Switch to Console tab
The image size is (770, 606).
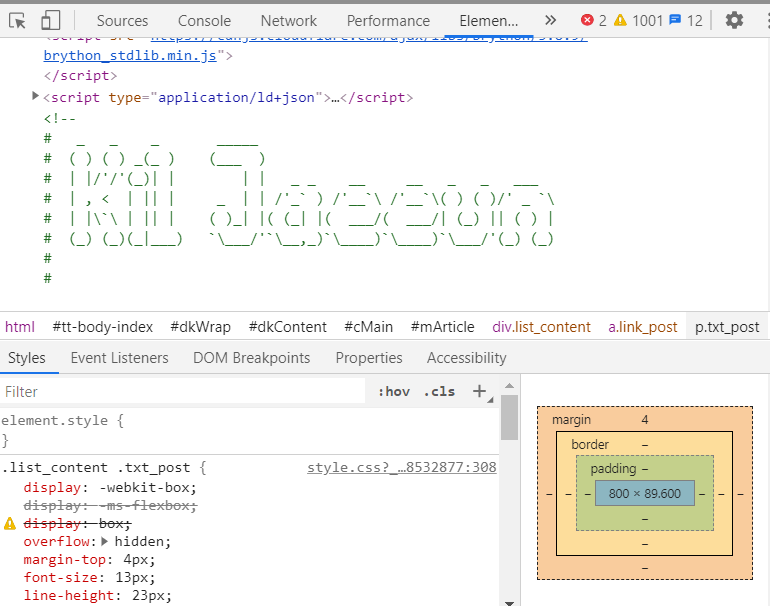[204, 21]
